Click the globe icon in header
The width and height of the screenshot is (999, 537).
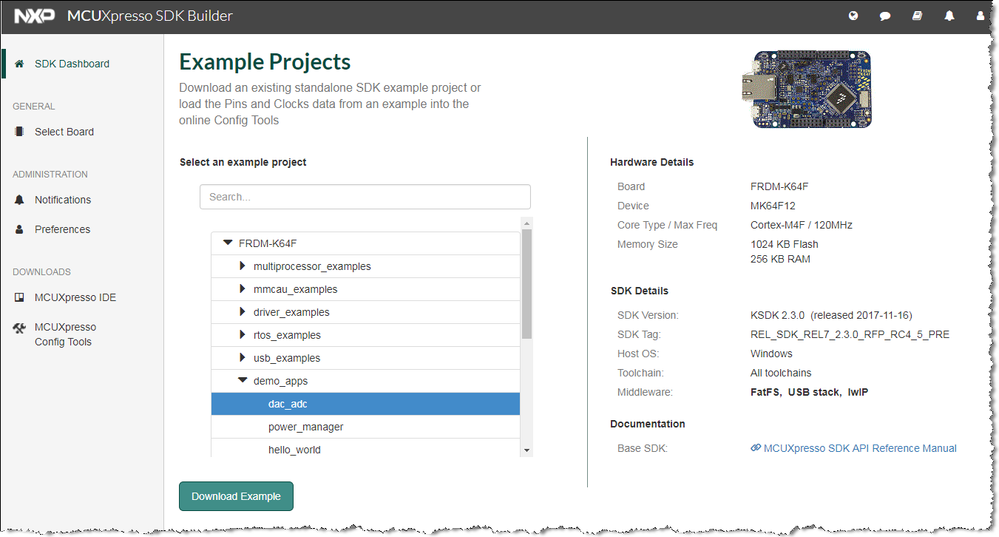point(853,16)
